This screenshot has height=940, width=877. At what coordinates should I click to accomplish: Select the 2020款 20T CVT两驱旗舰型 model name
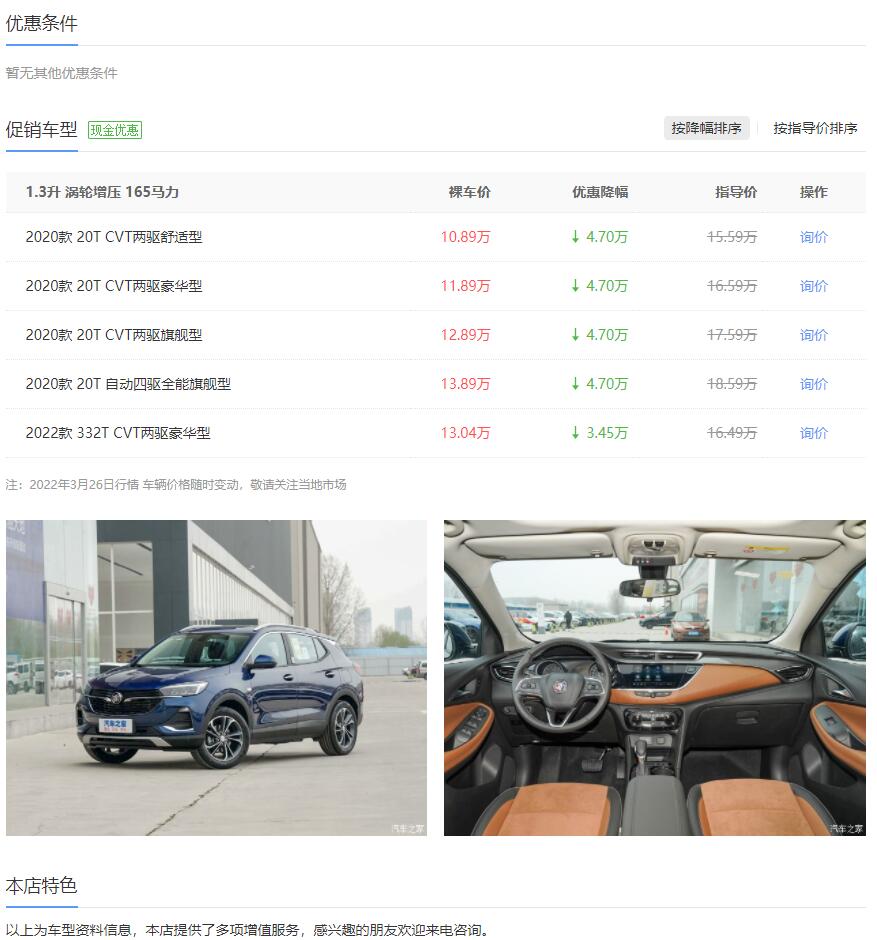pos(114,335)
